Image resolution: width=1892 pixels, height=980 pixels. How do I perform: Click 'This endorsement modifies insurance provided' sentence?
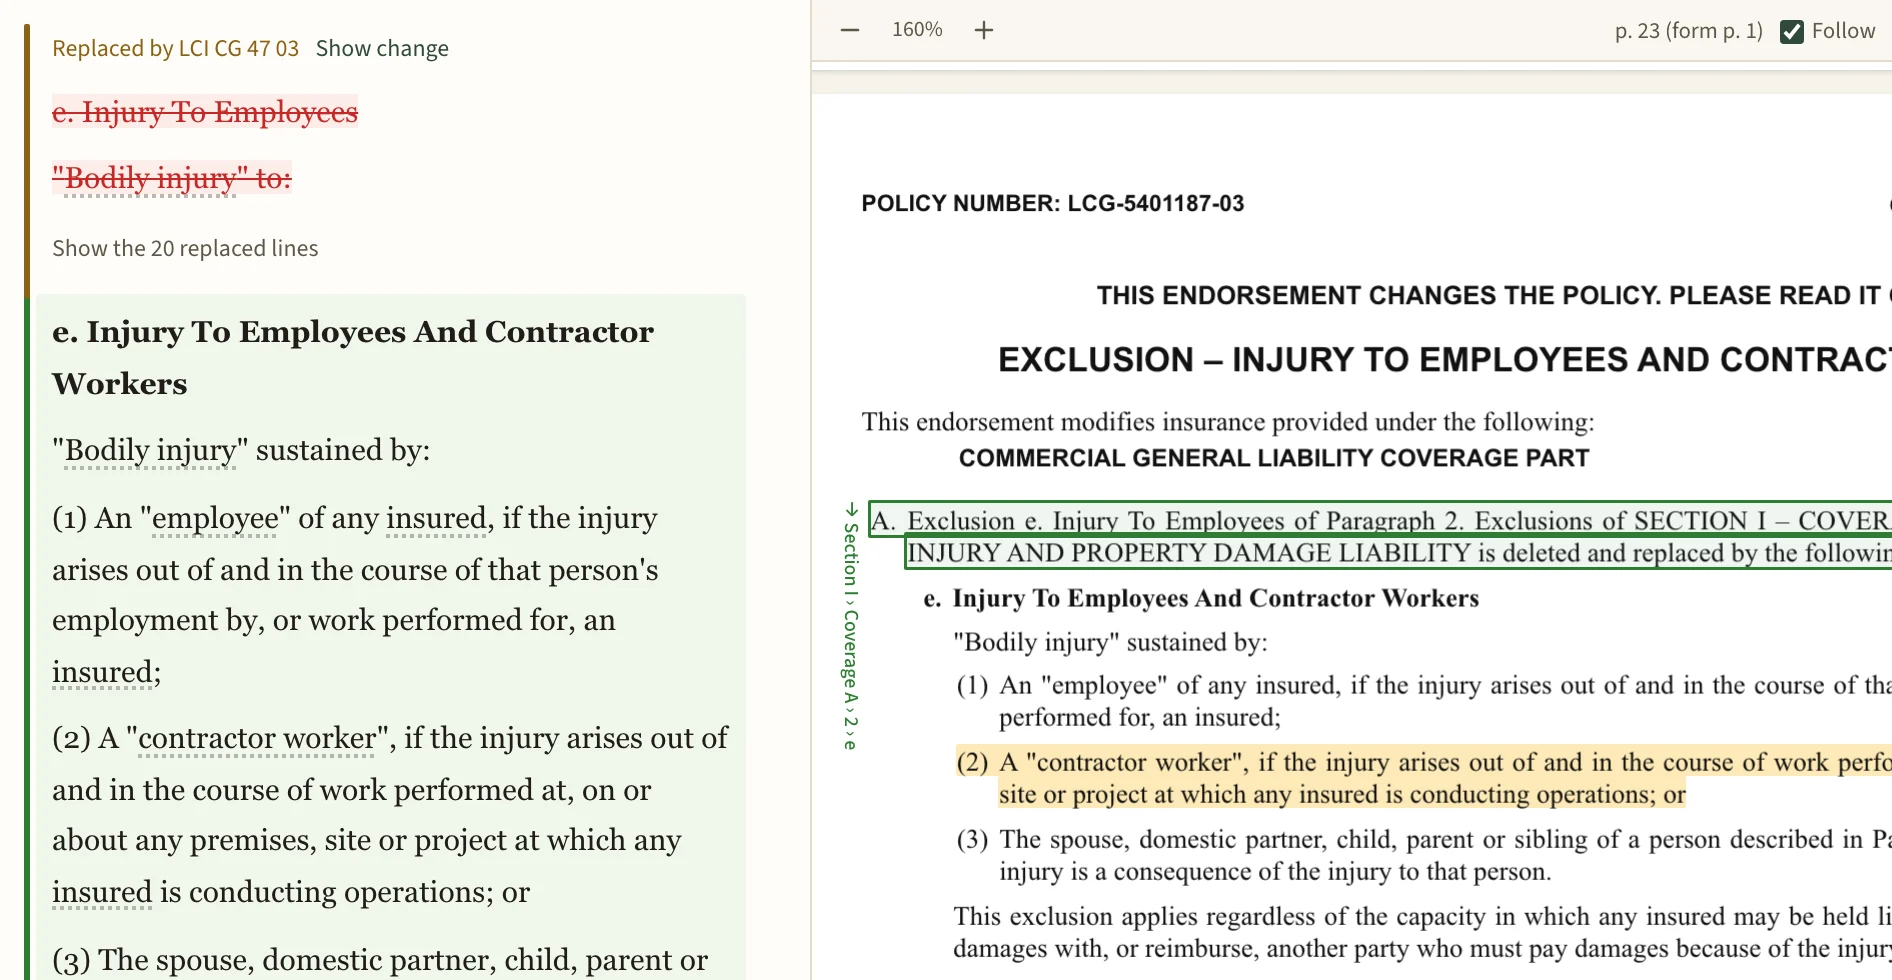pyautogui.click(x=1228, y=422)
